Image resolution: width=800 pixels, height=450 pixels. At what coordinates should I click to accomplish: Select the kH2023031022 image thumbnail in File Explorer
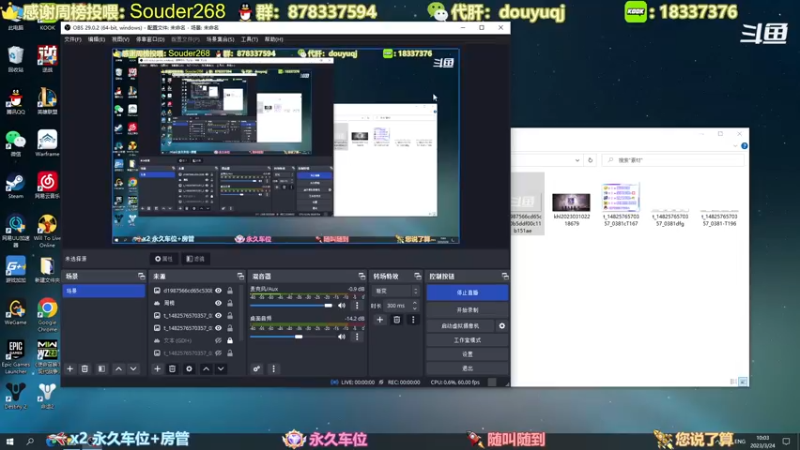(x=571, y=202)
